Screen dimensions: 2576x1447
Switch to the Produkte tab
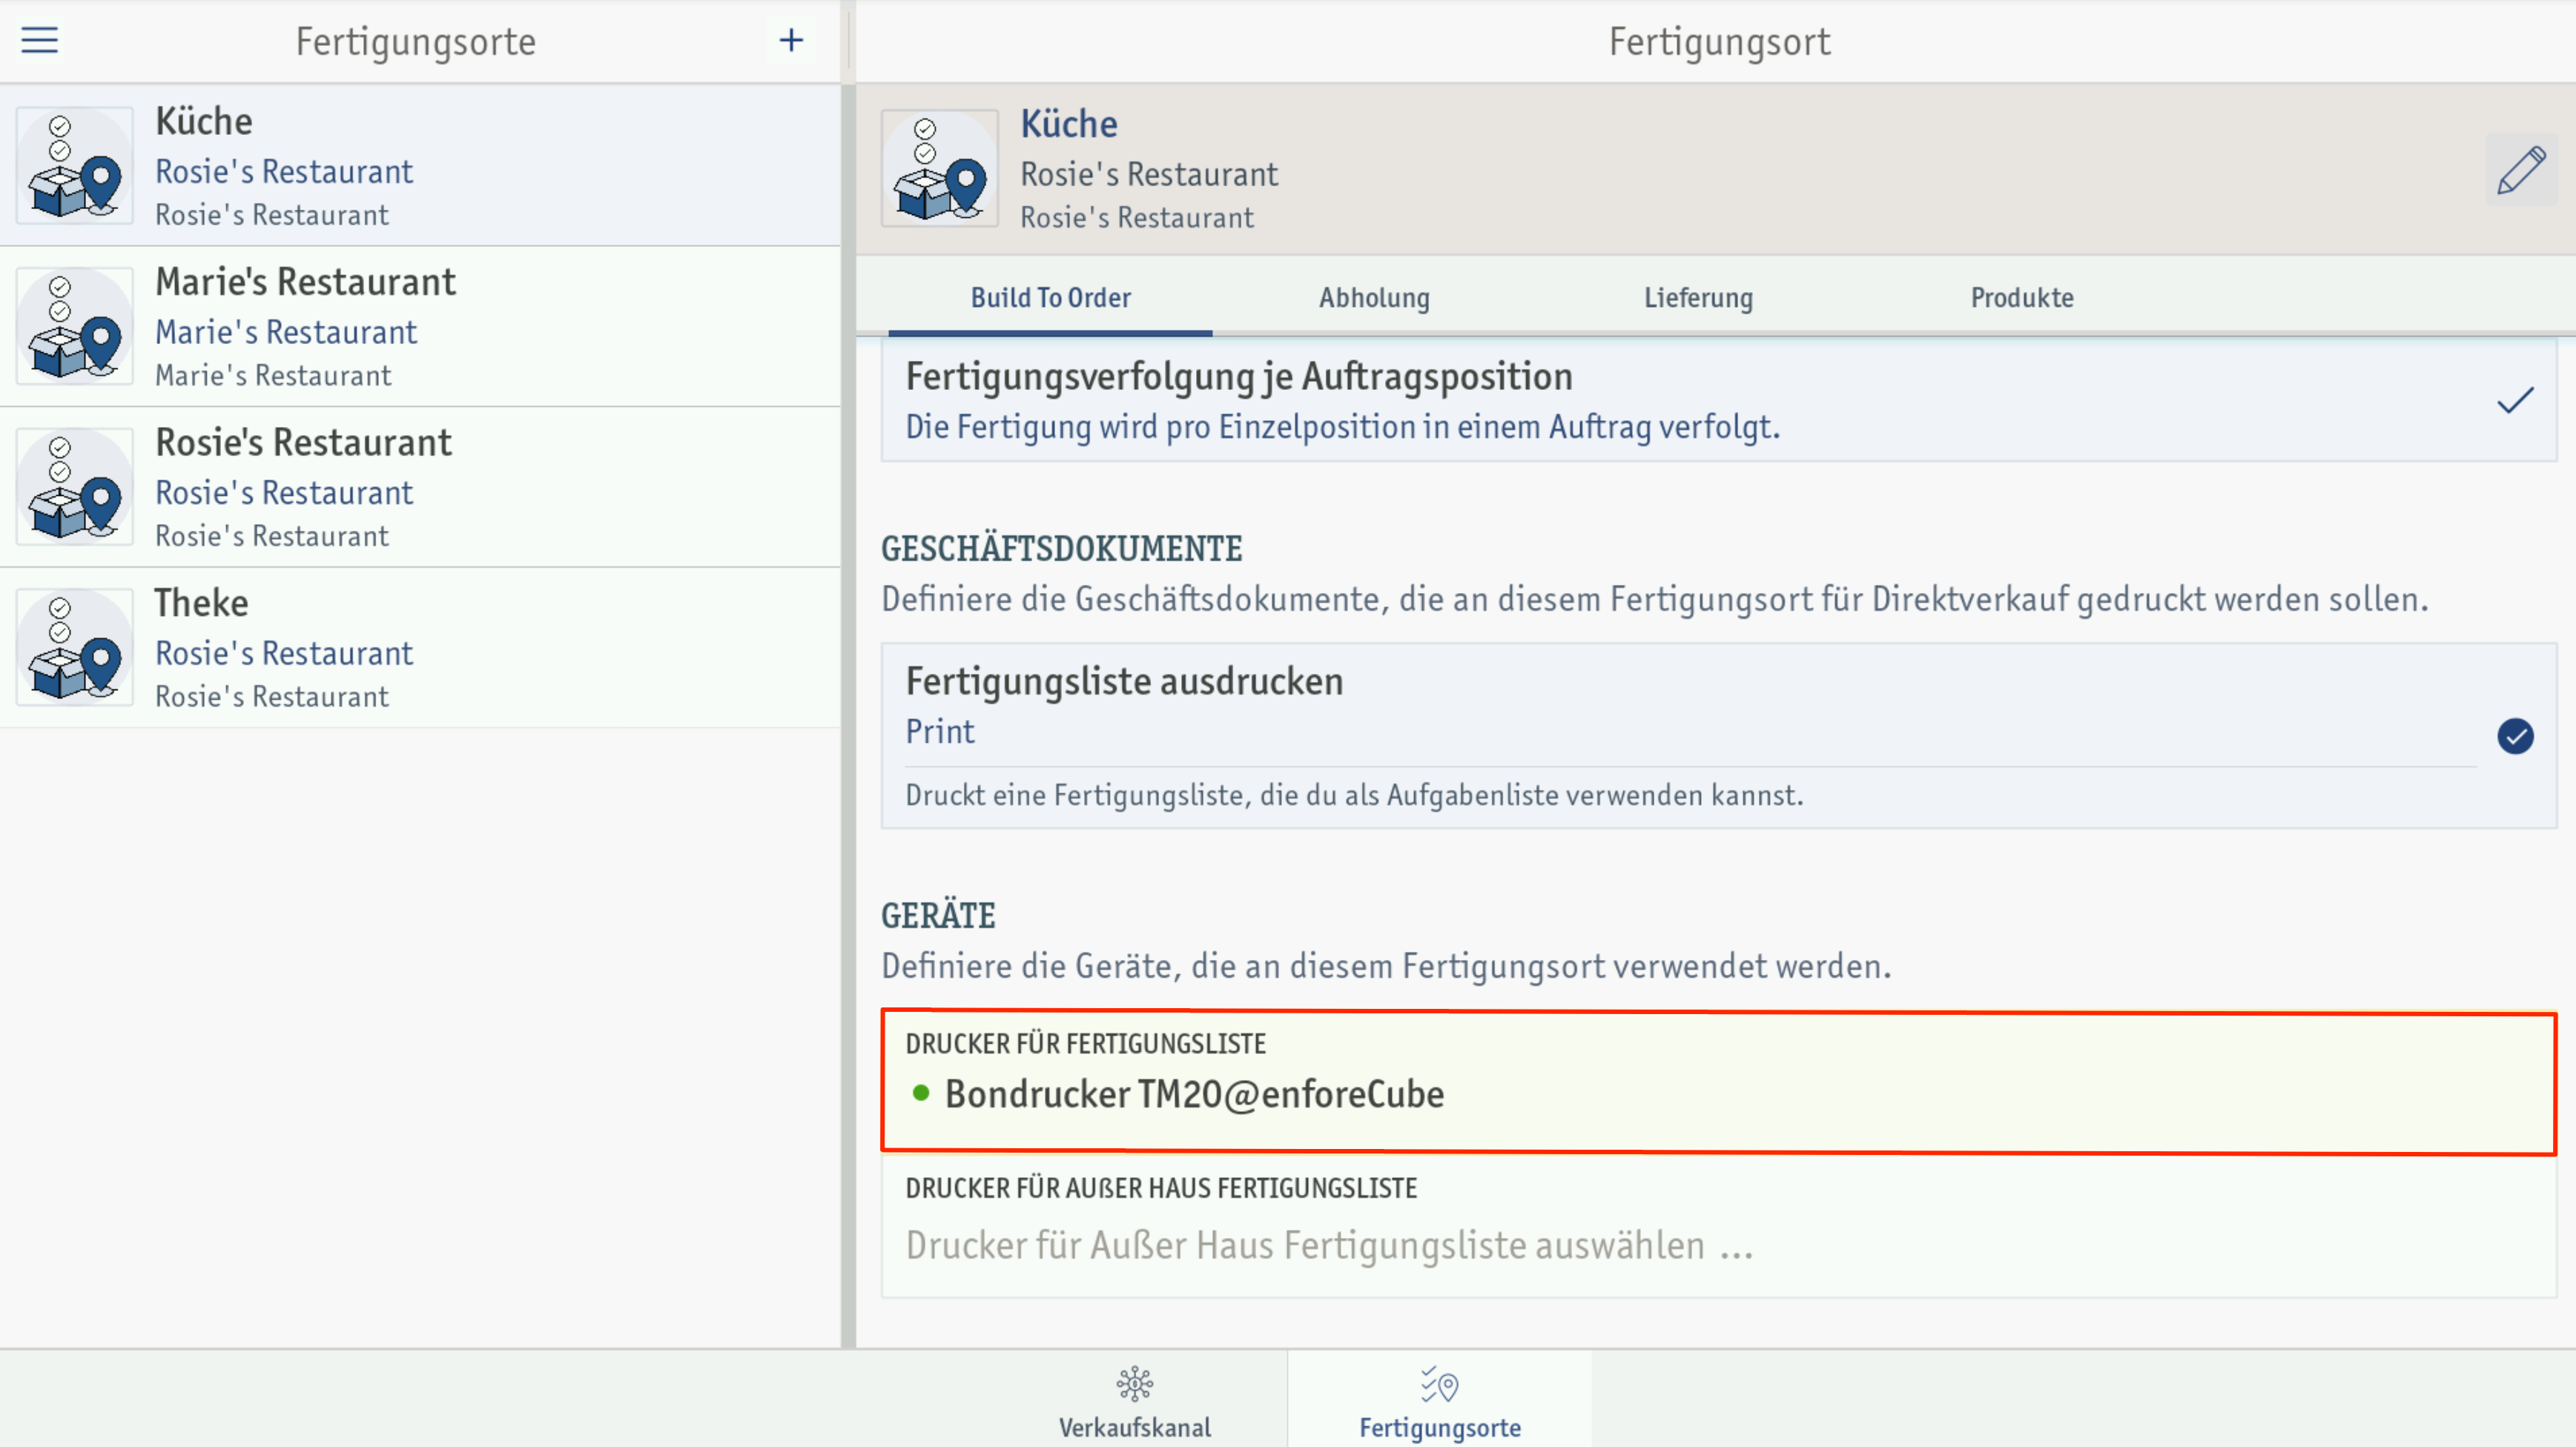click(x=2022, y=298)
